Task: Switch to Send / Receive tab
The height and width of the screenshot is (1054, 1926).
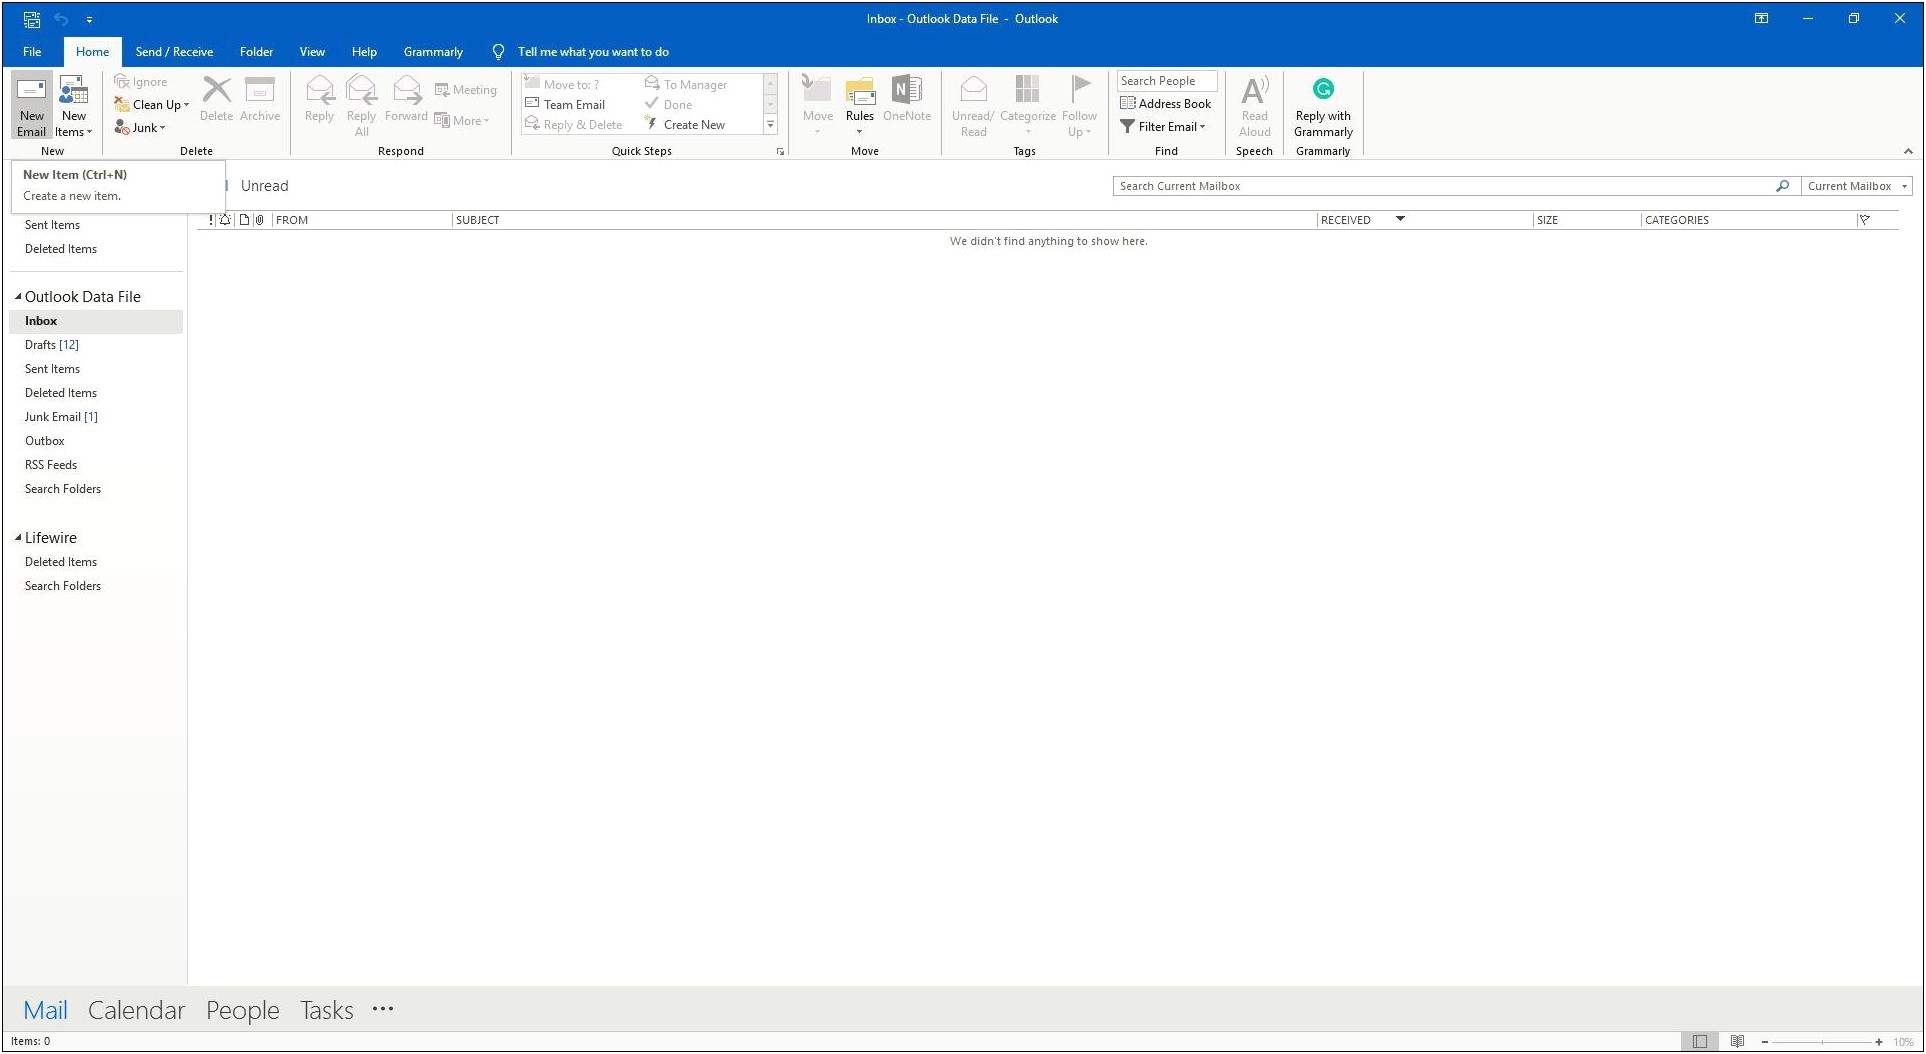Action: [174, 52]
